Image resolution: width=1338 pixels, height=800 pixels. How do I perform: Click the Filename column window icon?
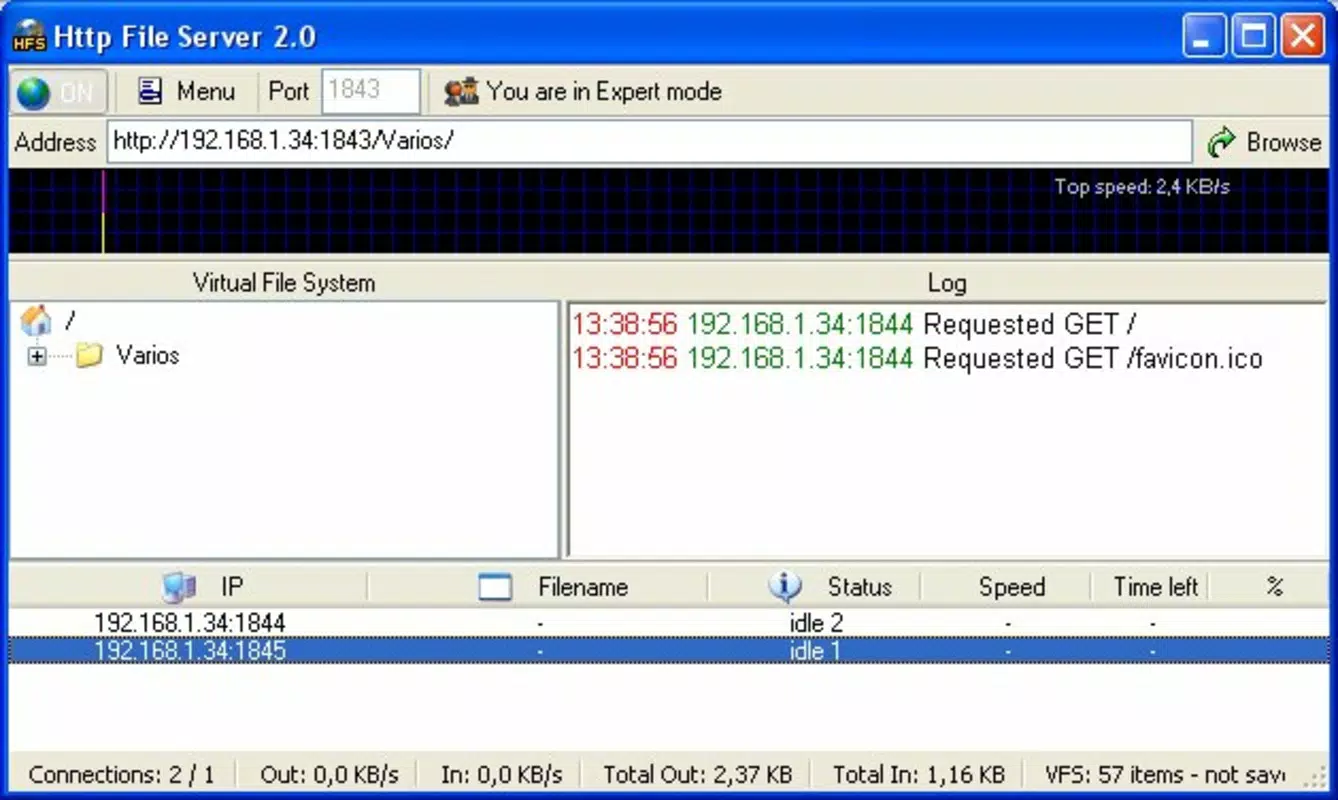[x=495, y=587]
